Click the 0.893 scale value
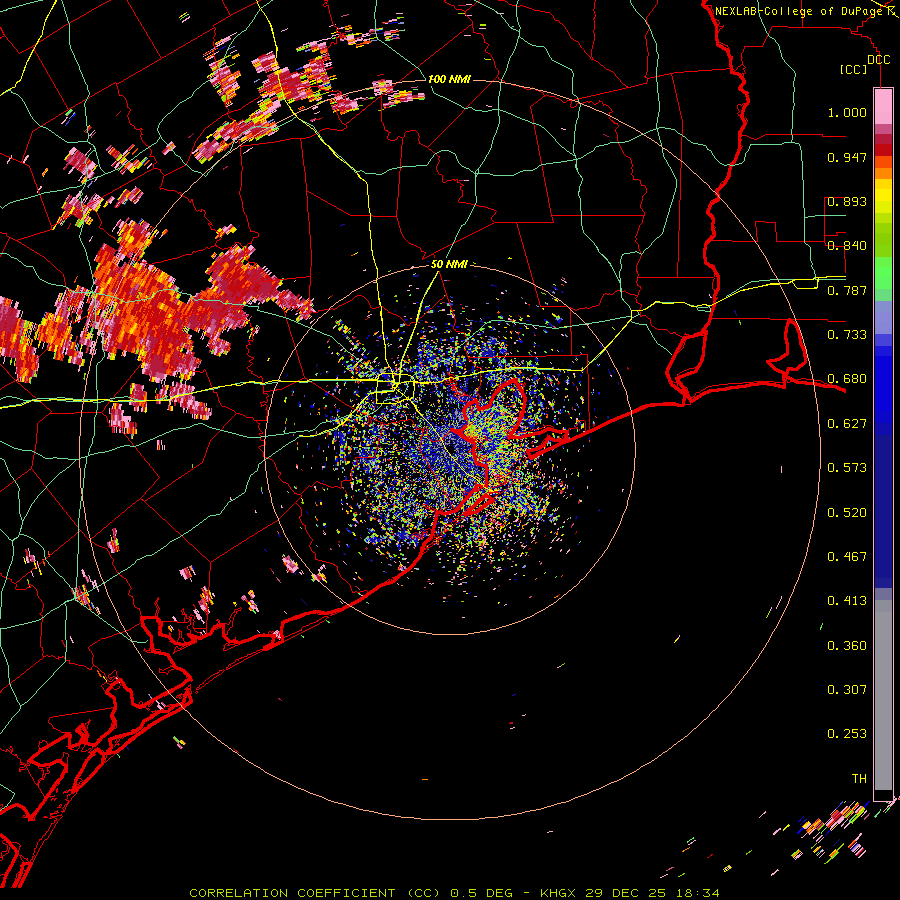The width and height of the screenshot is (900, 900). [x=847, y=201]
